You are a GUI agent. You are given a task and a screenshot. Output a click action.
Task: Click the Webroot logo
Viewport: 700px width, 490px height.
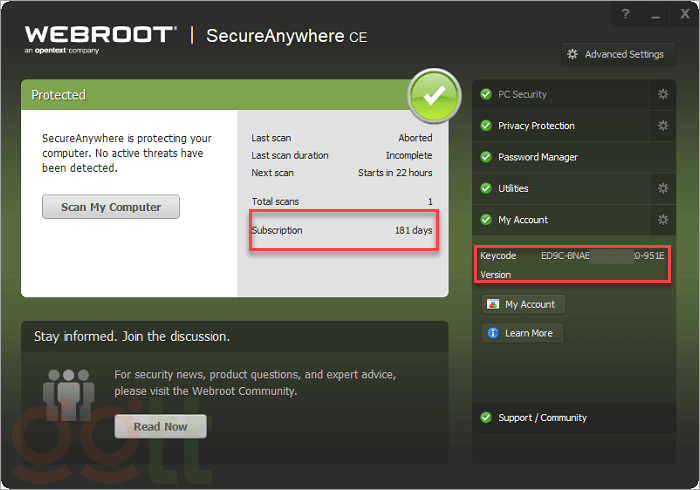(x=98, y=36)
